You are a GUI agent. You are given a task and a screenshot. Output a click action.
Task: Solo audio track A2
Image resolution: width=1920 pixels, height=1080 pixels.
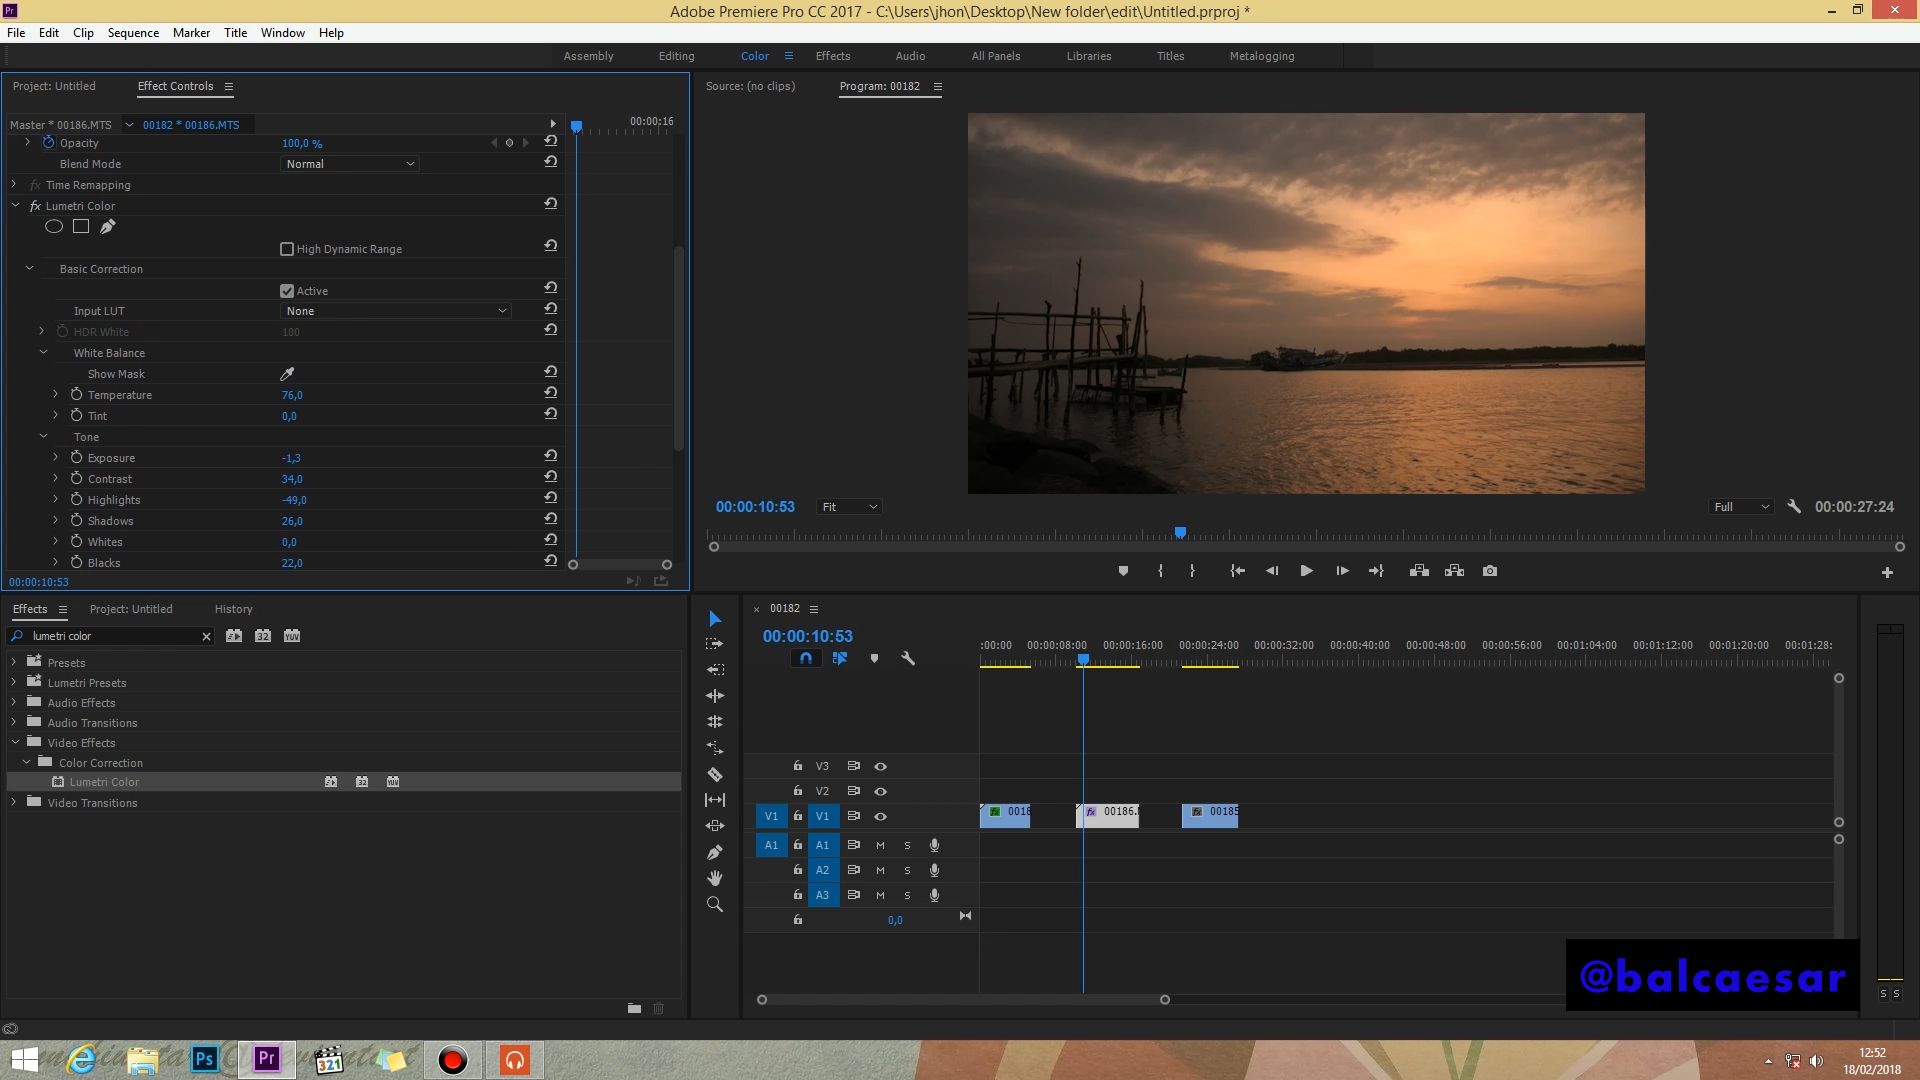[908, 871]
